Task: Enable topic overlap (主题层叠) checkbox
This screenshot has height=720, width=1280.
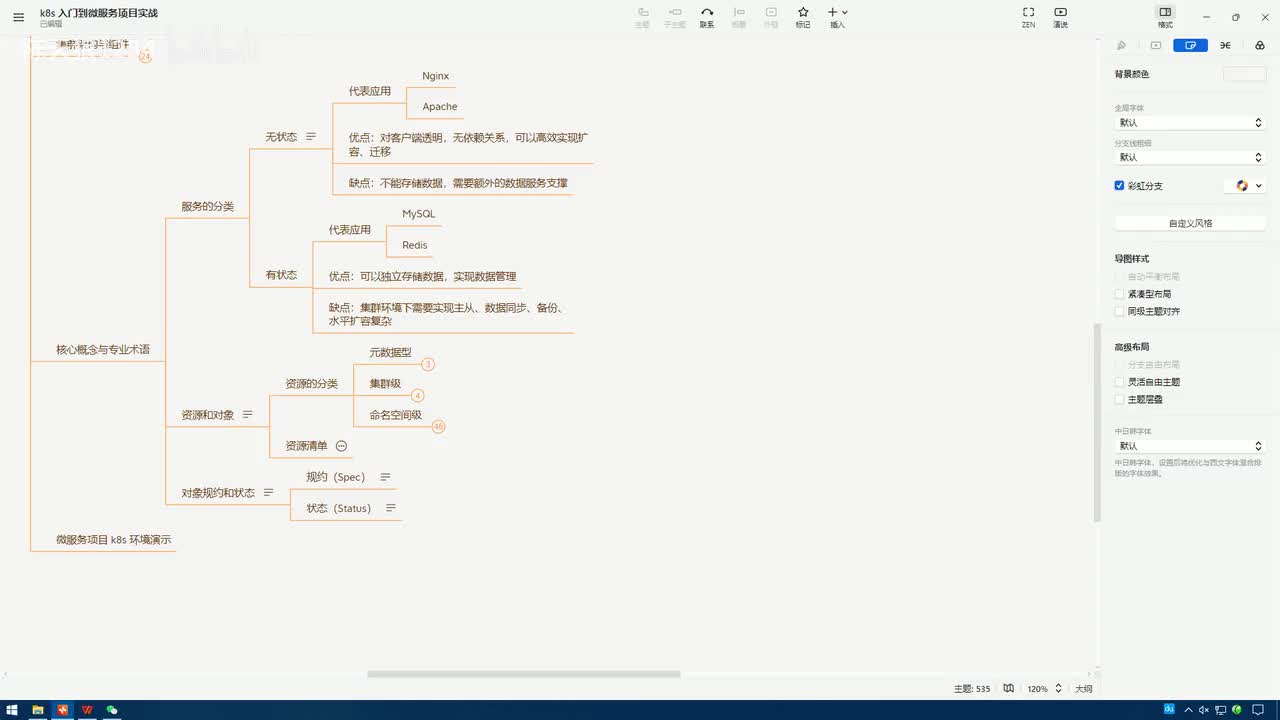Action: click(1120, 399)
